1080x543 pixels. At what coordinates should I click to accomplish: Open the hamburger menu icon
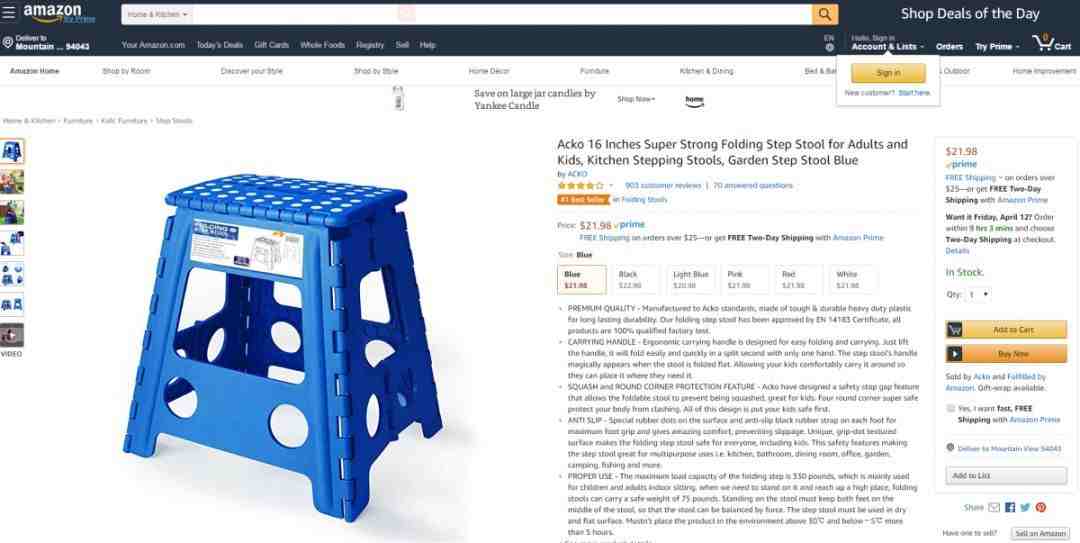8,13
